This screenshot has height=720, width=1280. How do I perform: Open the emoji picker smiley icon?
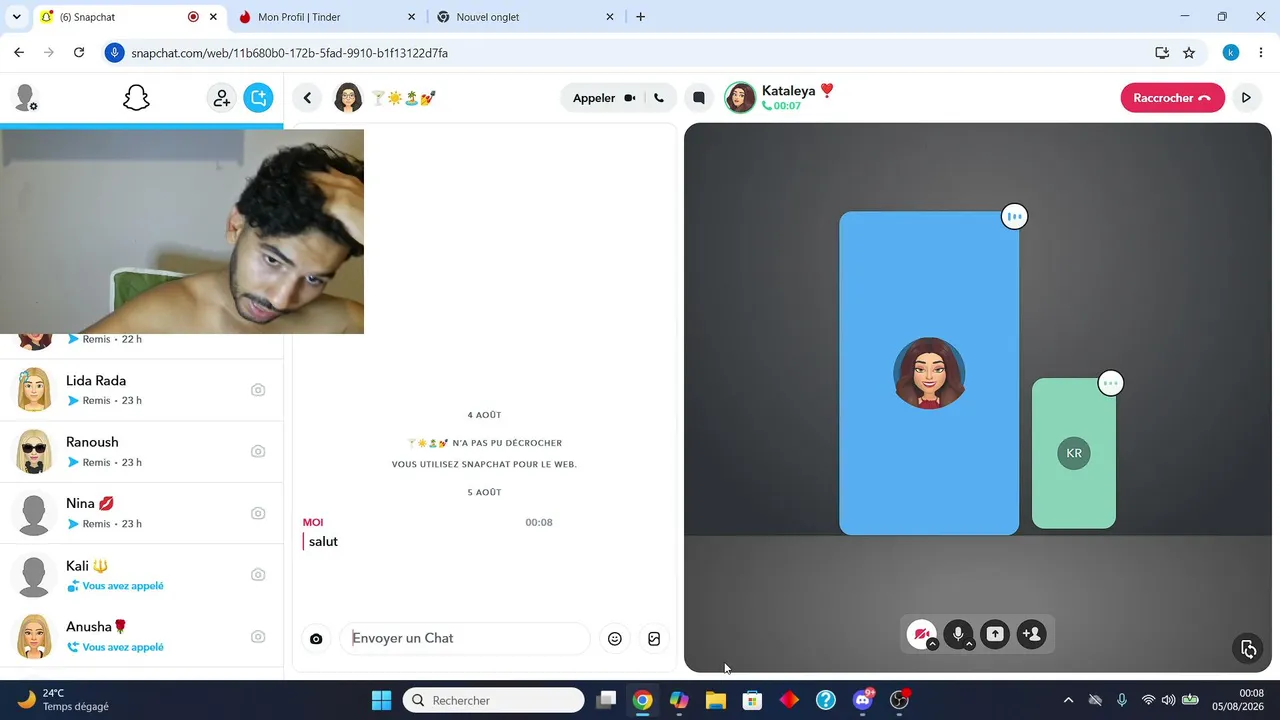click(615, 639)
